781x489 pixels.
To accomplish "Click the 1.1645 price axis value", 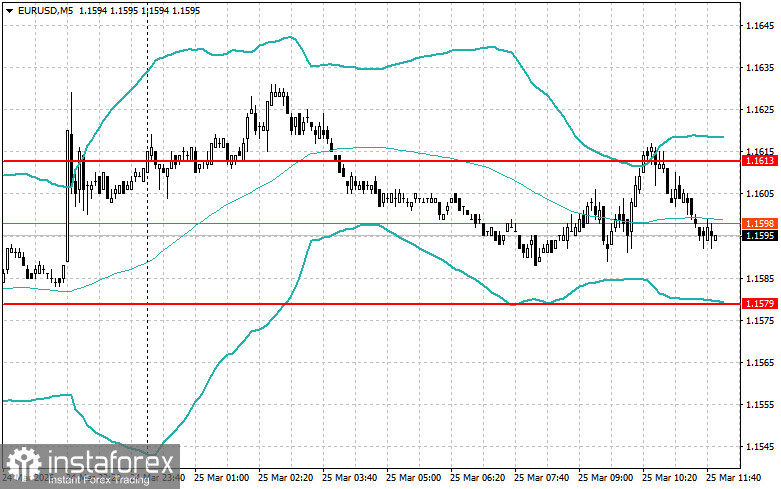I will point(760,25).
